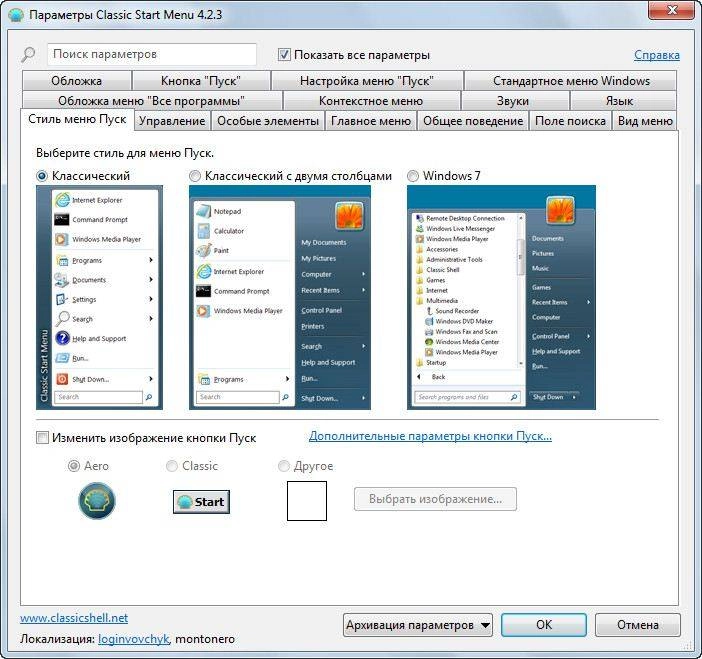702x659 pixels.
Task: Select Классический с двумя столбцами style
Action: click(195, 176)
